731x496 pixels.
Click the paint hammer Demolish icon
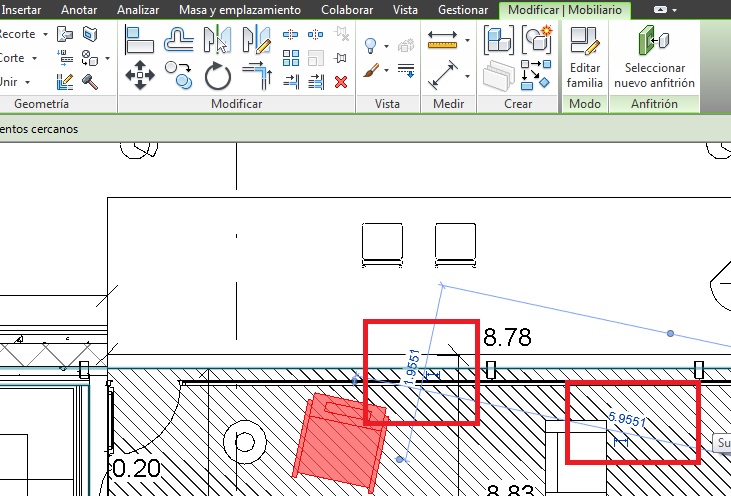[x=89, y=81]
